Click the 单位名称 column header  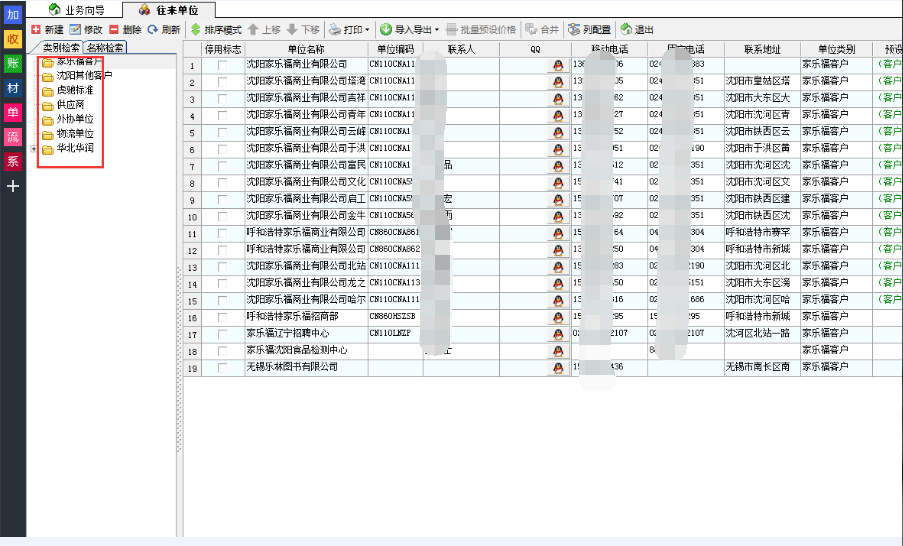(306, 48)
